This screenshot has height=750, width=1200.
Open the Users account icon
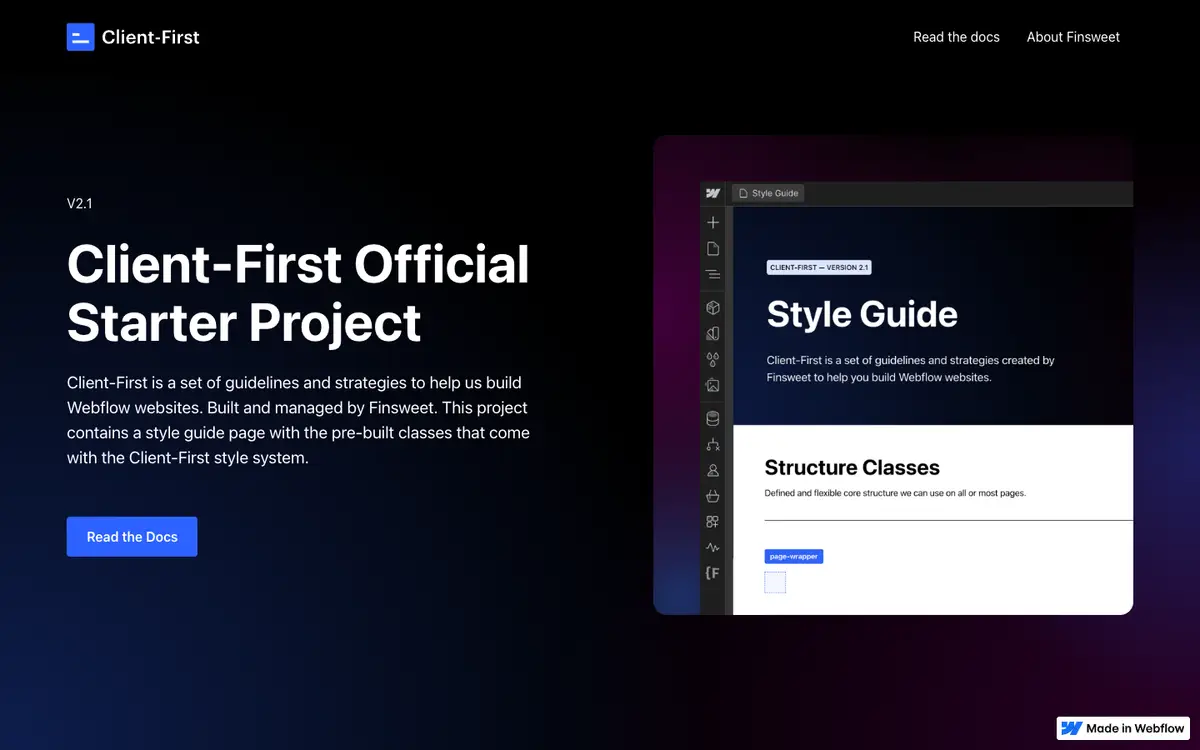click(x=713, y=470)
